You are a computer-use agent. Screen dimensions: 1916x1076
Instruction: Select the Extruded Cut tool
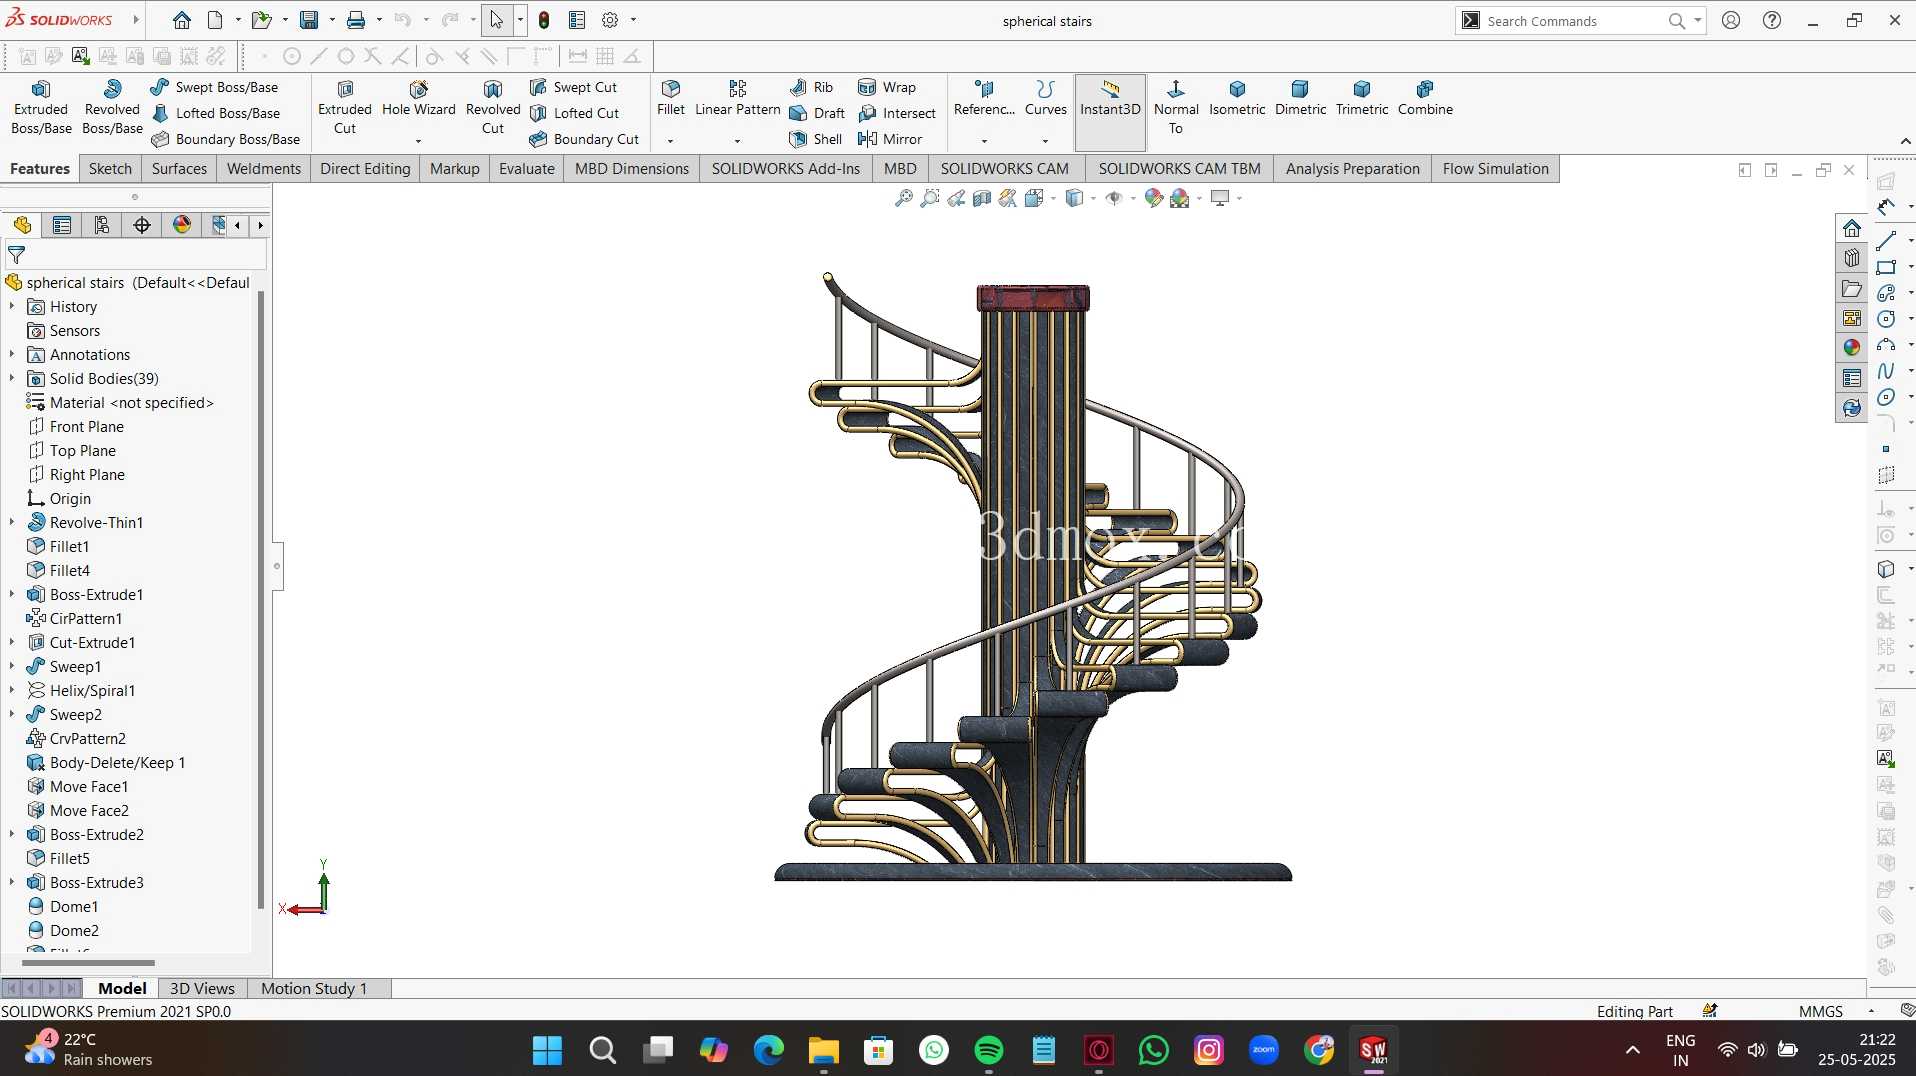pos(345,107)
